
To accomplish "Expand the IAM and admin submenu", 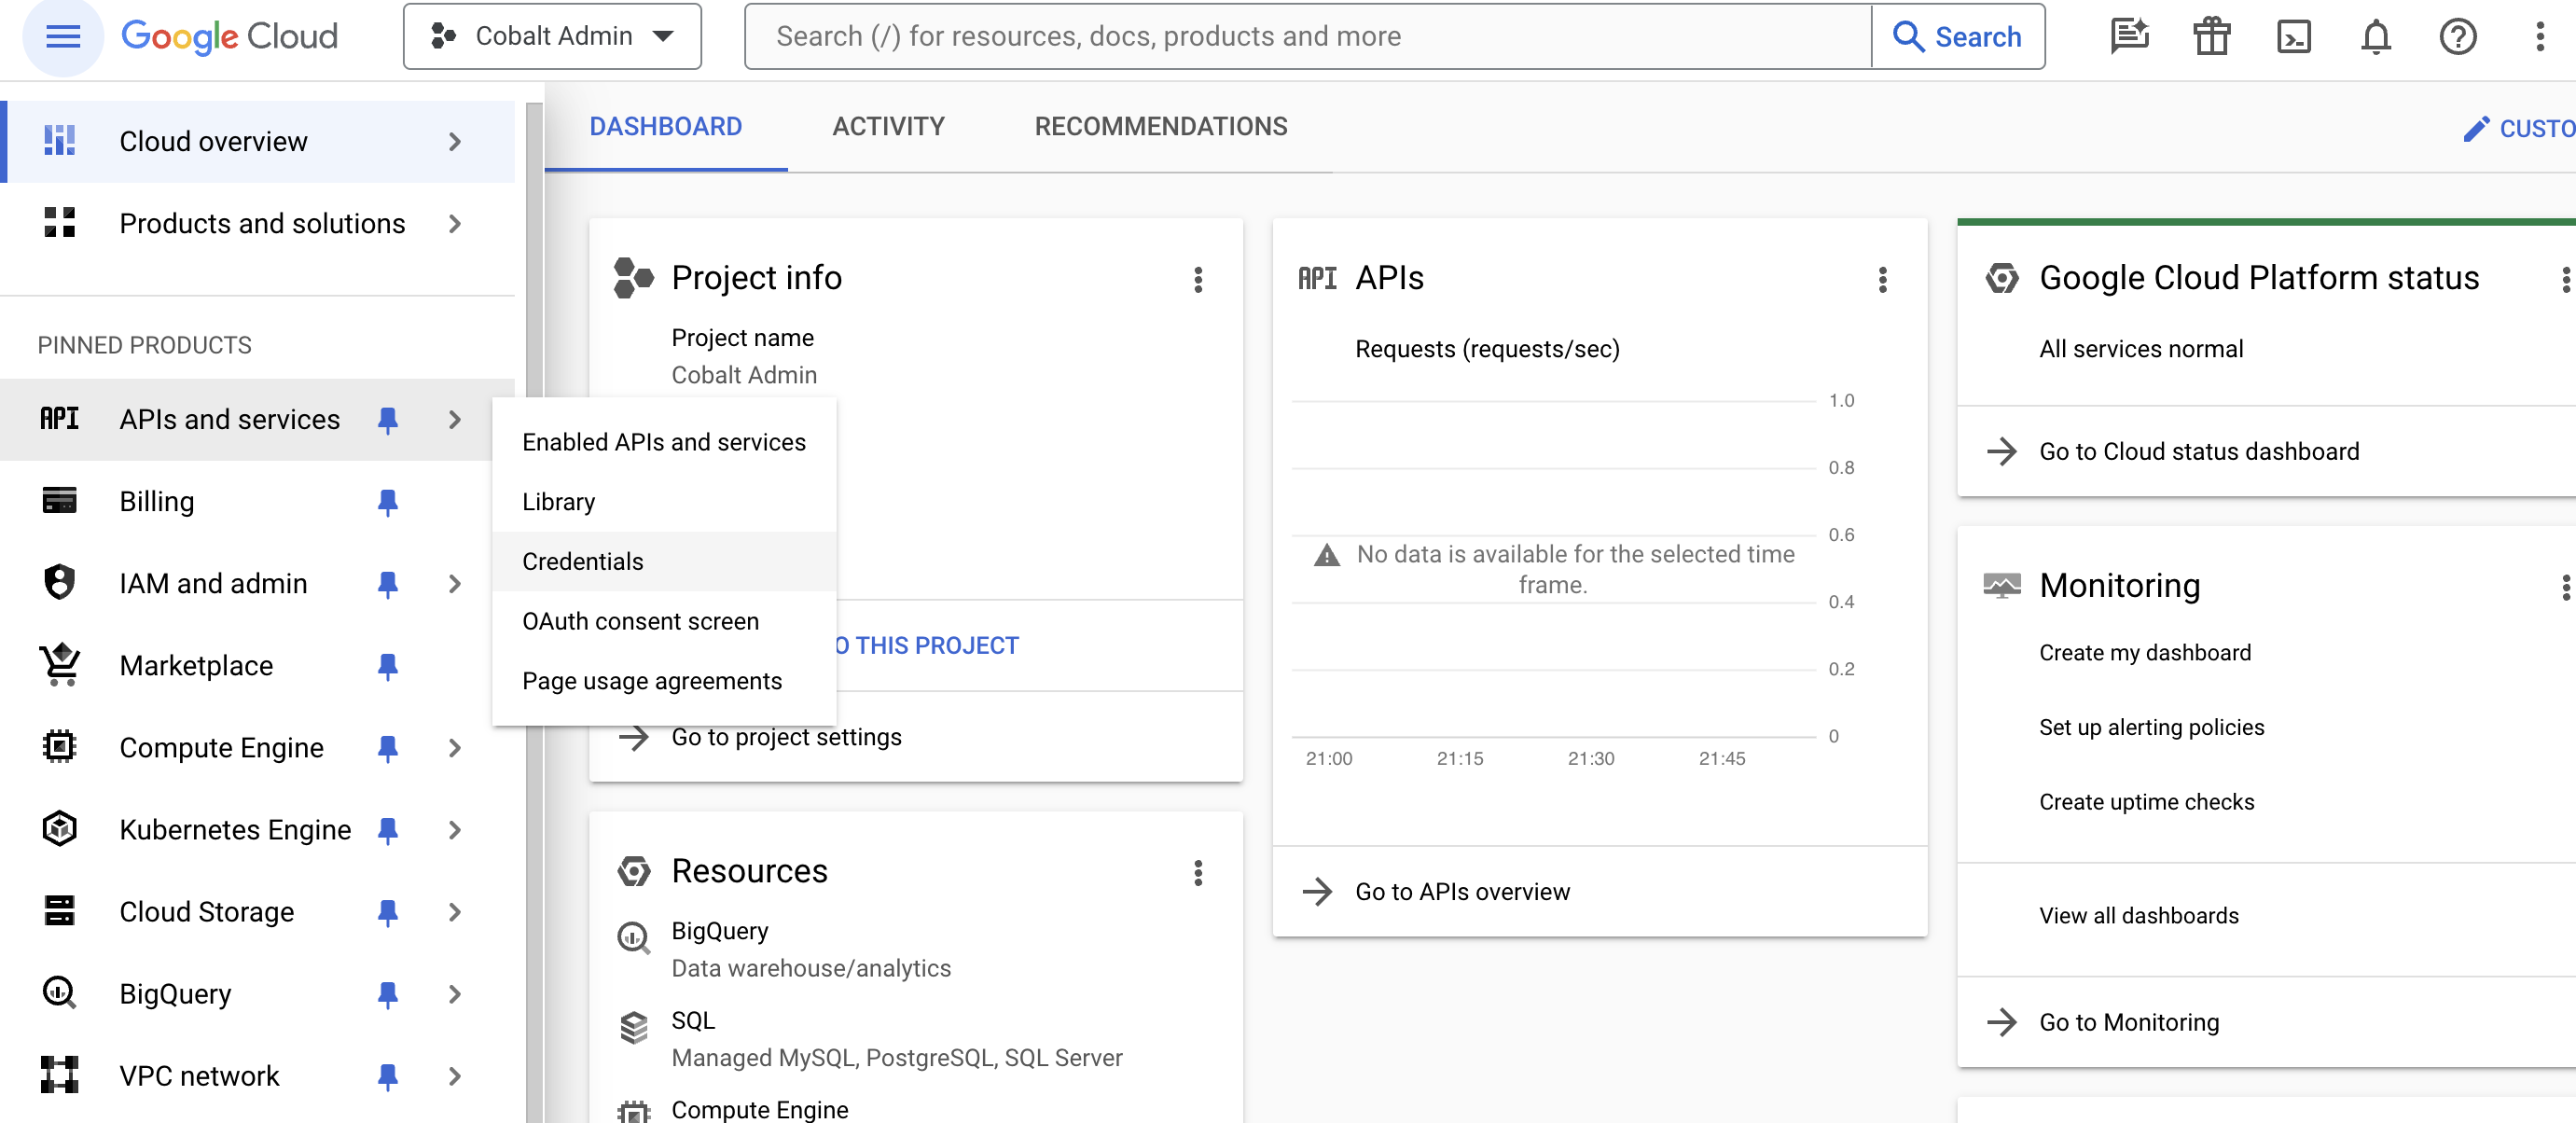I will [x=456, y=583].
